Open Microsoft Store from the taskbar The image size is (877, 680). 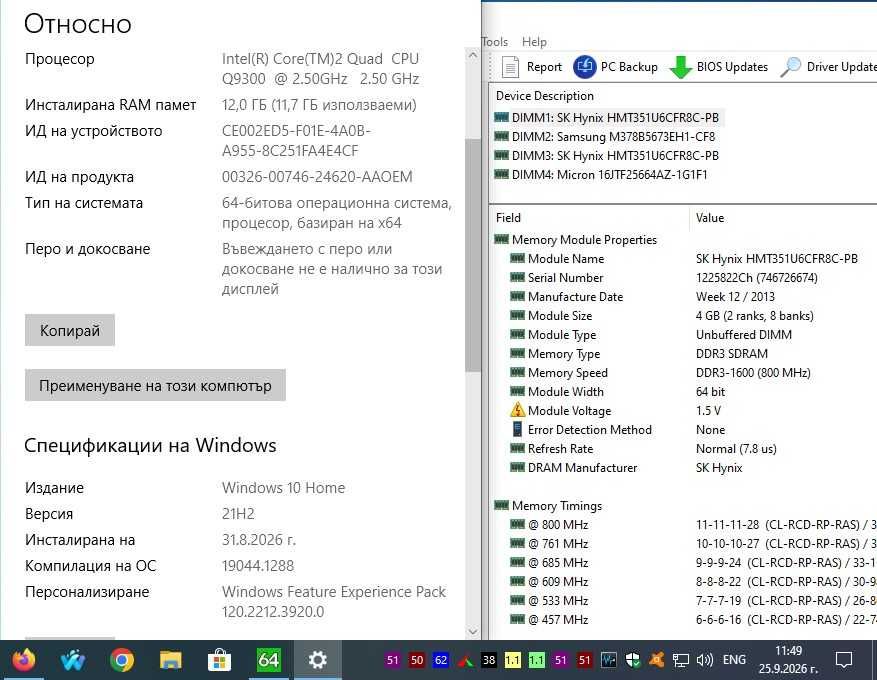tap(219, 660)
